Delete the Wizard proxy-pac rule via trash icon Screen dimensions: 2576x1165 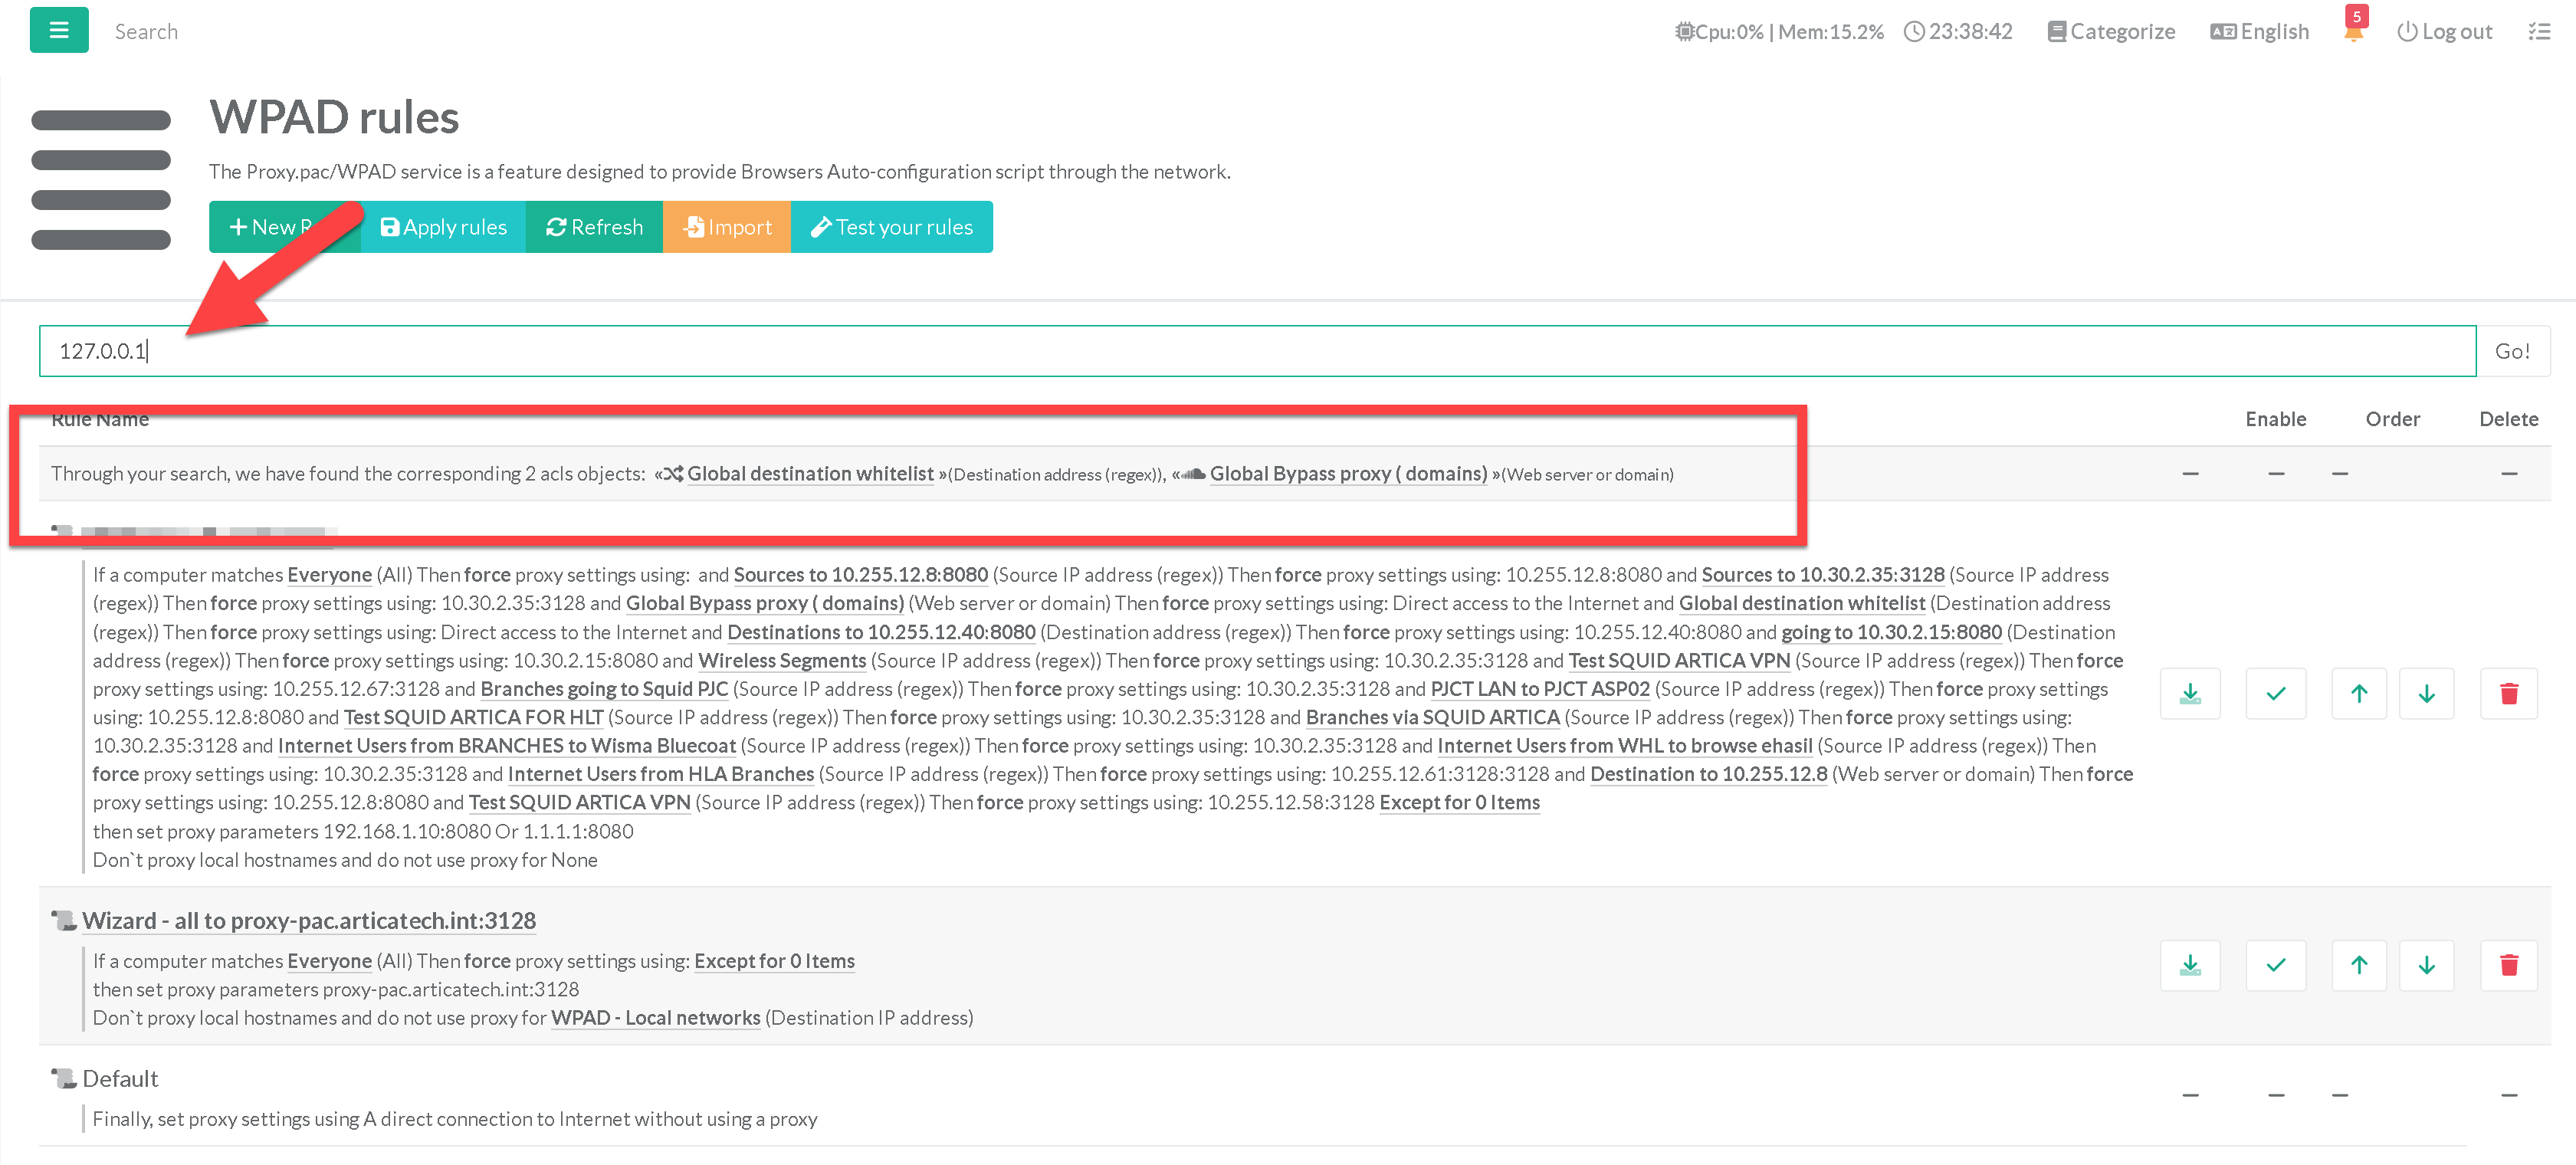tap(2508, 965)
